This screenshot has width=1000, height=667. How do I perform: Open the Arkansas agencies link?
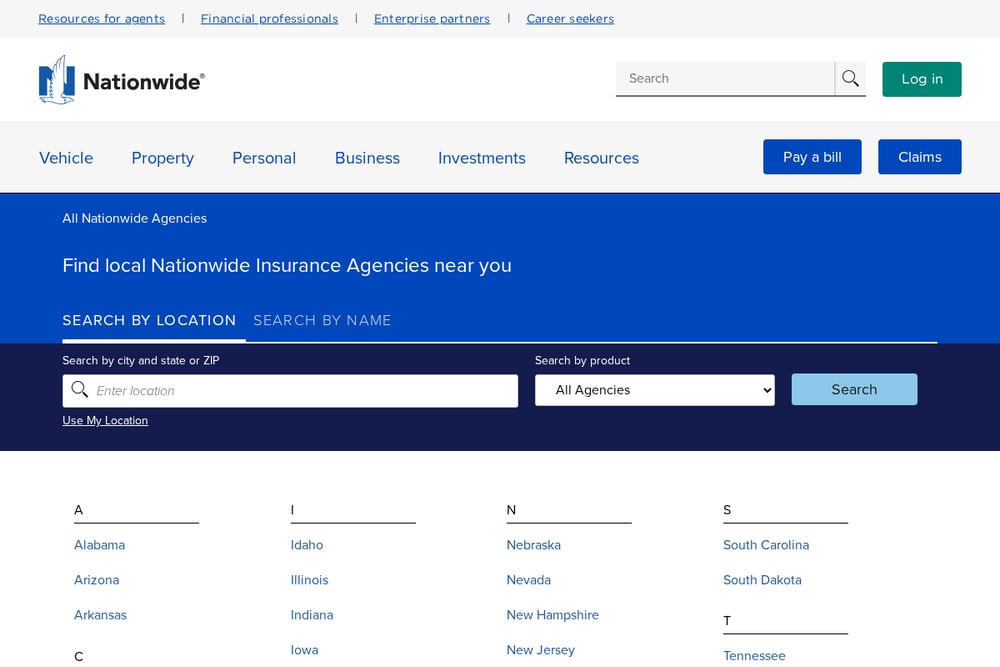[x=100, y=615]
